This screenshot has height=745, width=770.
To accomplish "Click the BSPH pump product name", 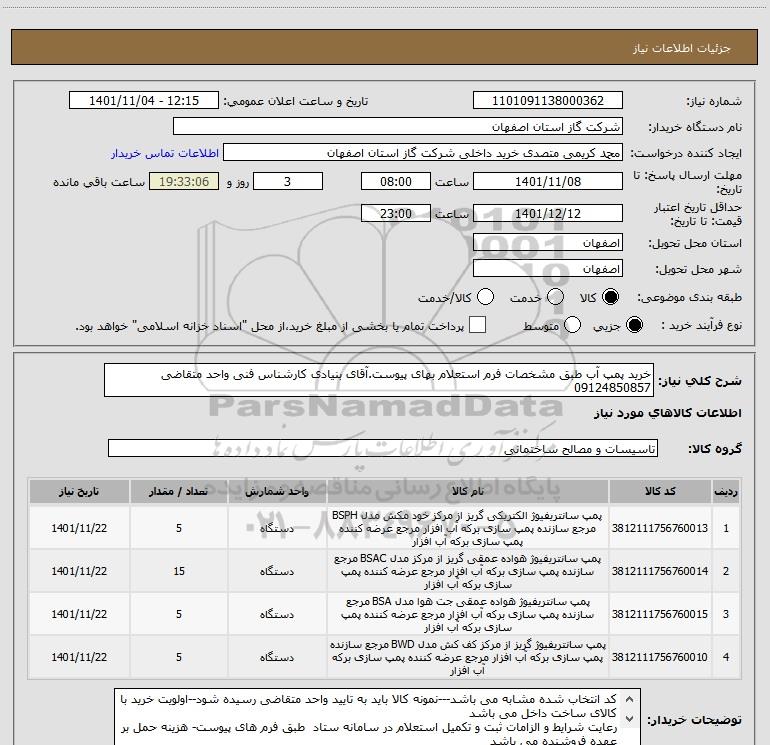I will coord(468,528).
